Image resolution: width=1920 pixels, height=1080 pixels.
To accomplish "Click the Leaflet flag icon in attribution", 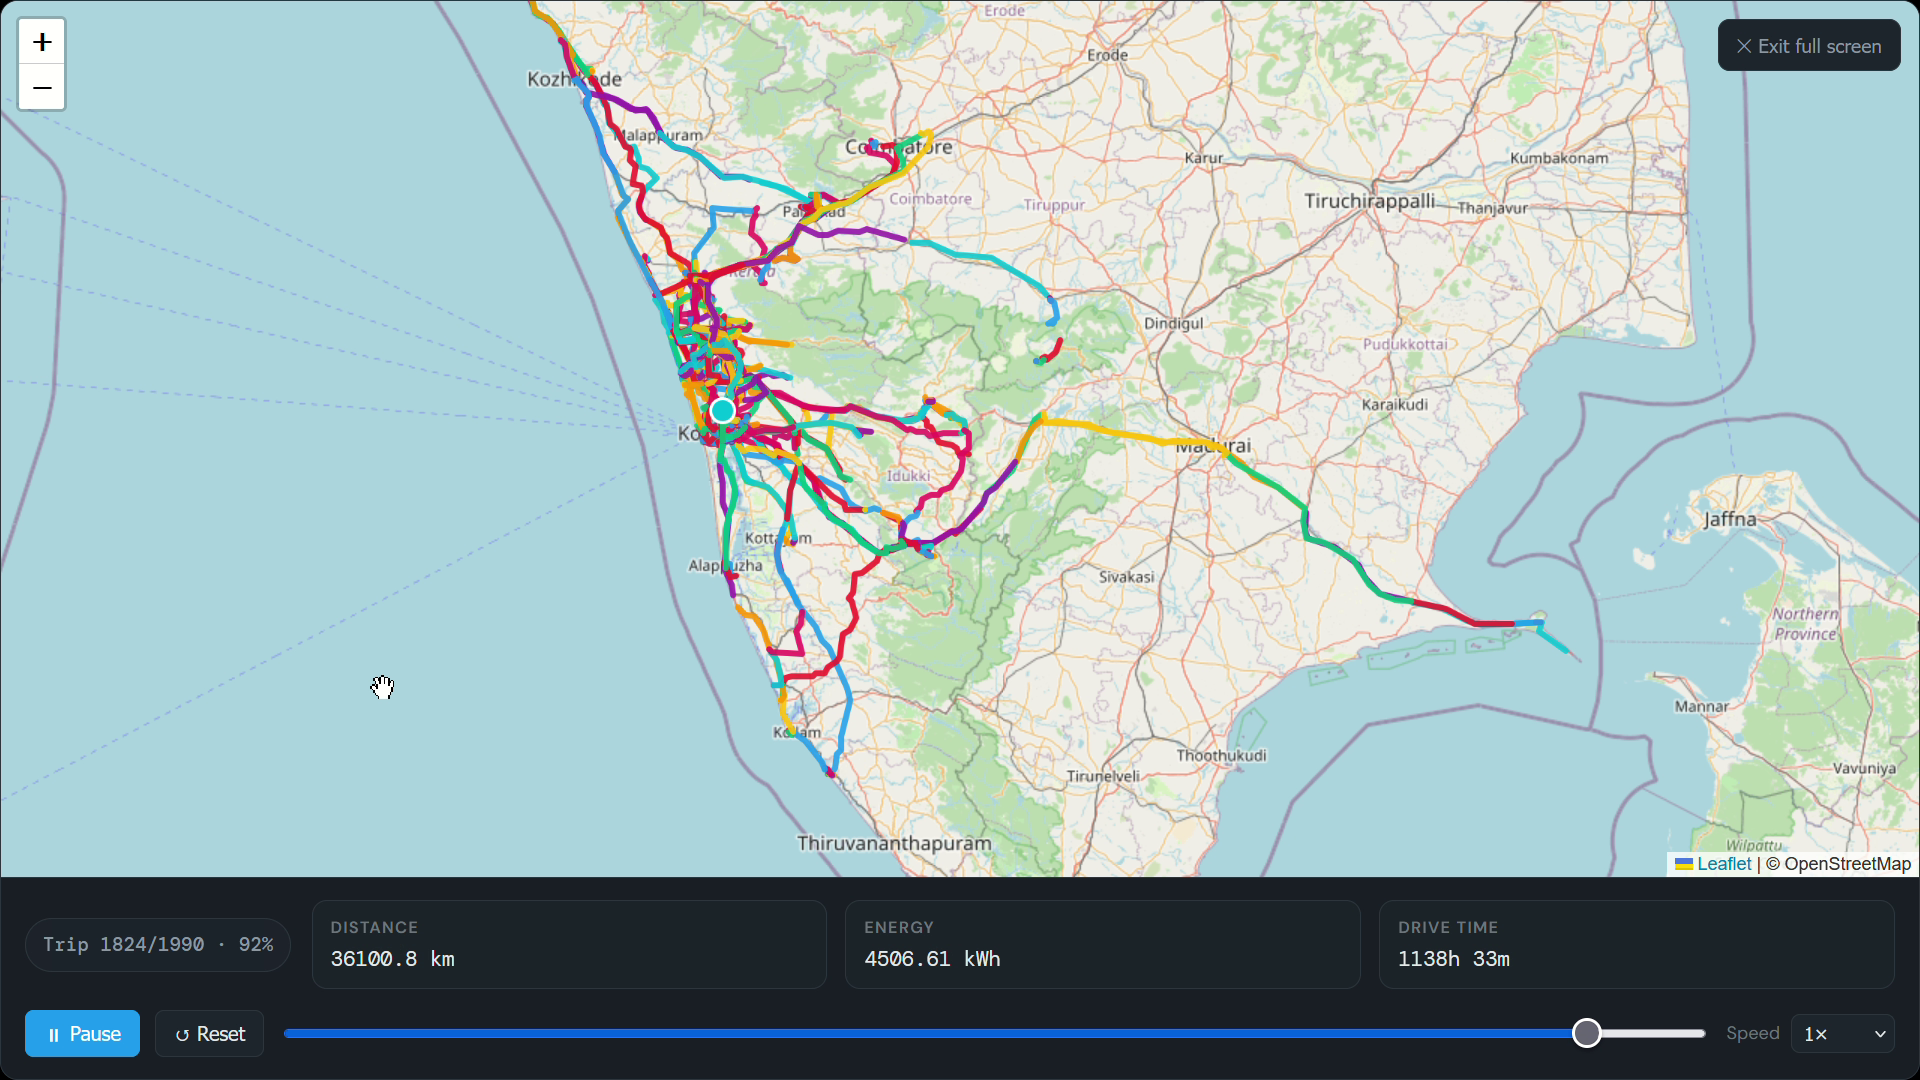I will coord(1683,863).
